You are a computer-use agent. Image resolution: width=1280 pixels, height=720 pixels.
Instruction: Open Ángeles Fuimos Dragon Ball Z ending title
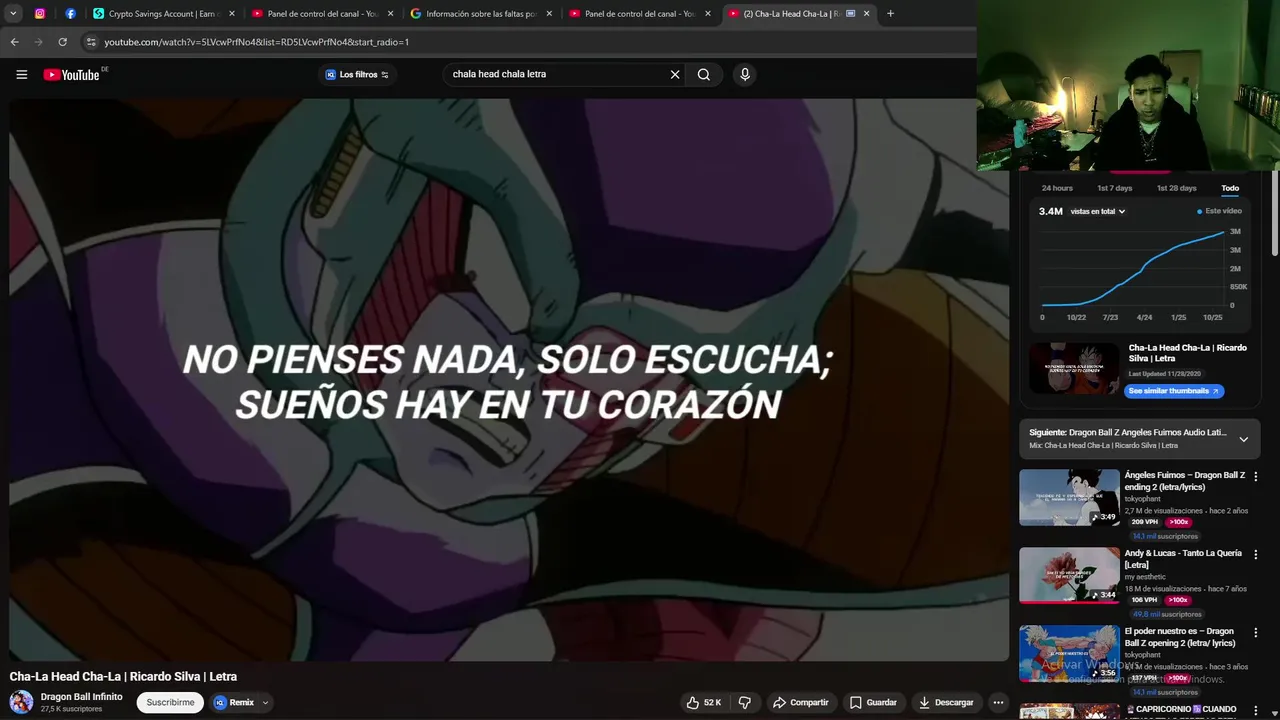pos(1185,481)
